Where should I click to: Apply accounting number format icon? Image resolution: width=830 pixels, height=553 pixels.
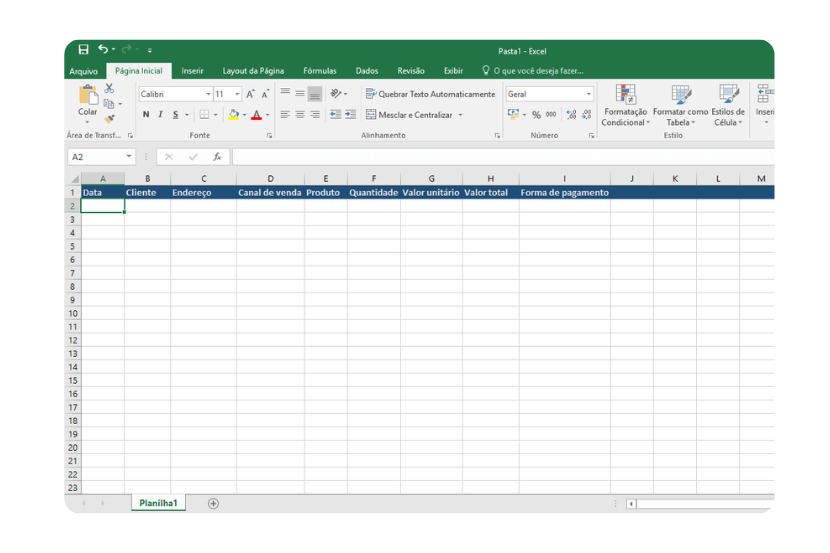[513, 114]
